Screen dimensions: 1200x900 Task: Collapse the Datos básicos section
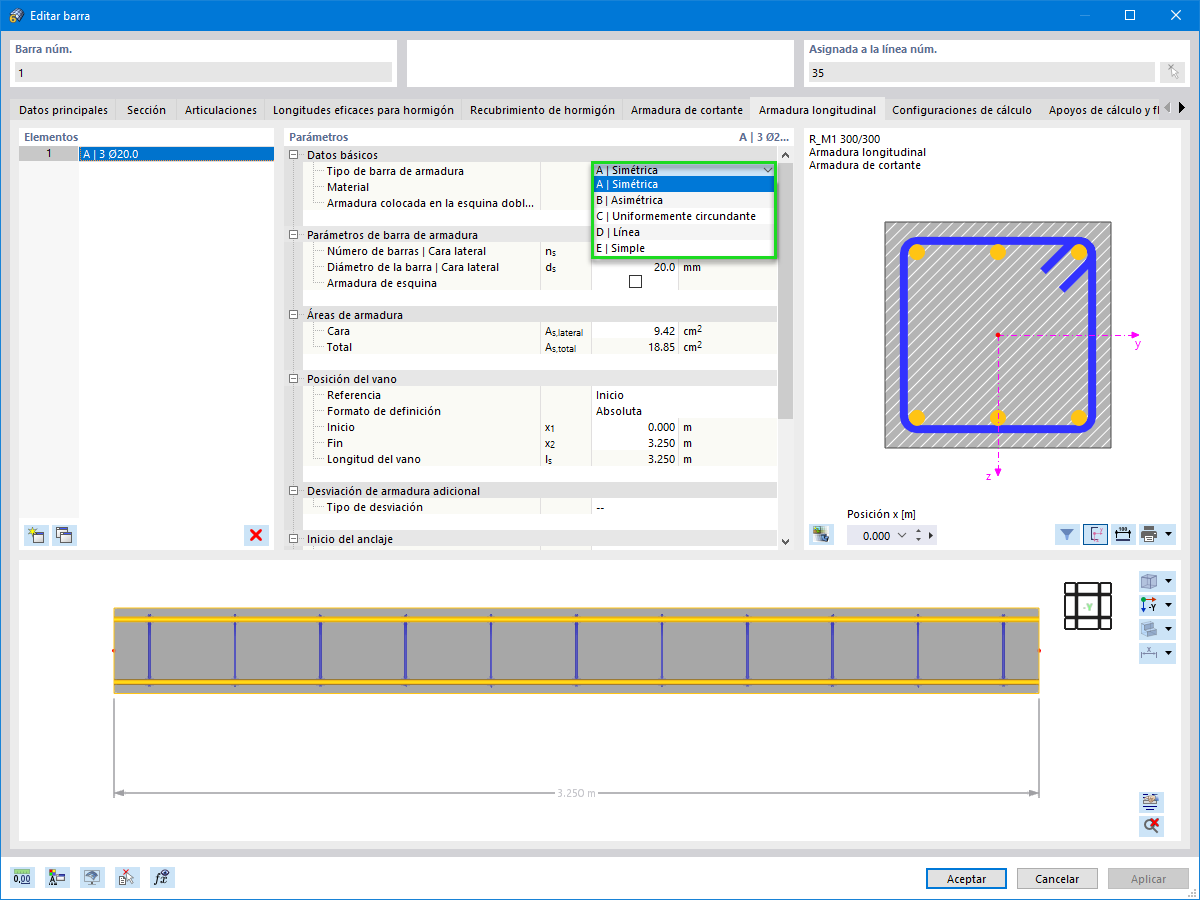[x=294, y=155]
